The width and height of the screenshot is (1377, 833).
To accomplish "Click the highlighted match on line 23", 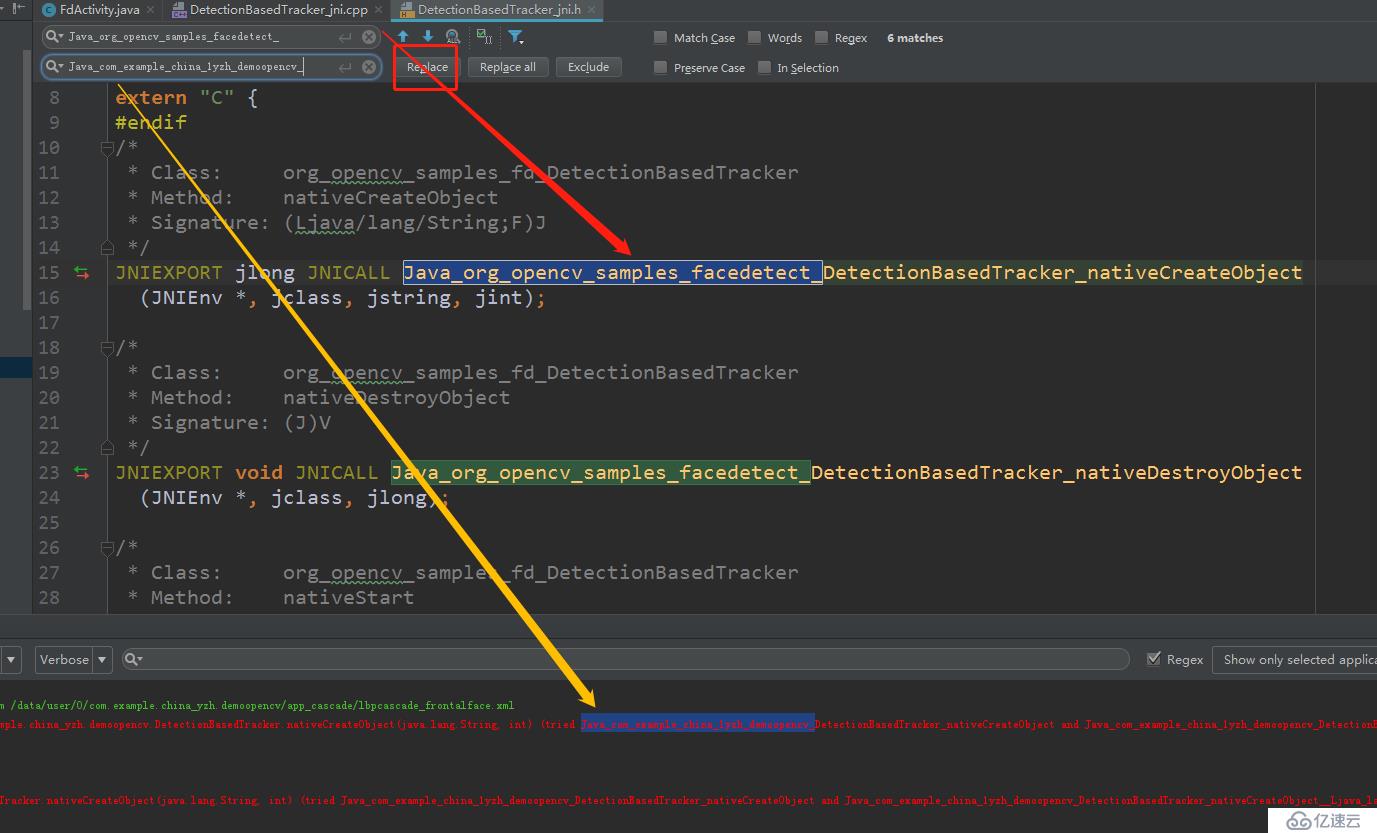I will [601, 472].
